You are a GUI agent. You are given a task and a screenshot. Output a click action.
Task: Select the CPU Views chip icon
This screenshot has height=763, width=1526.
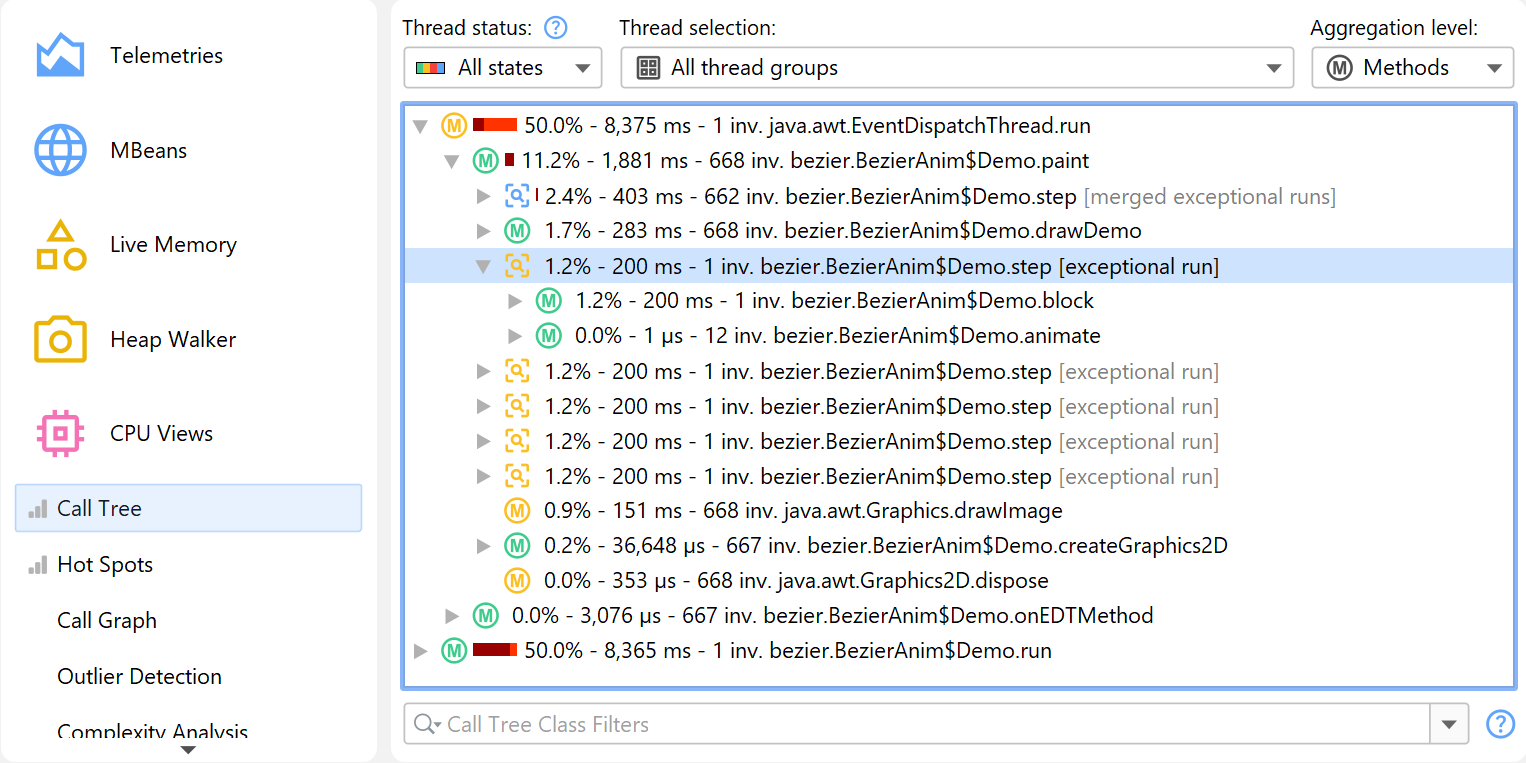click(x=60, y=434)
